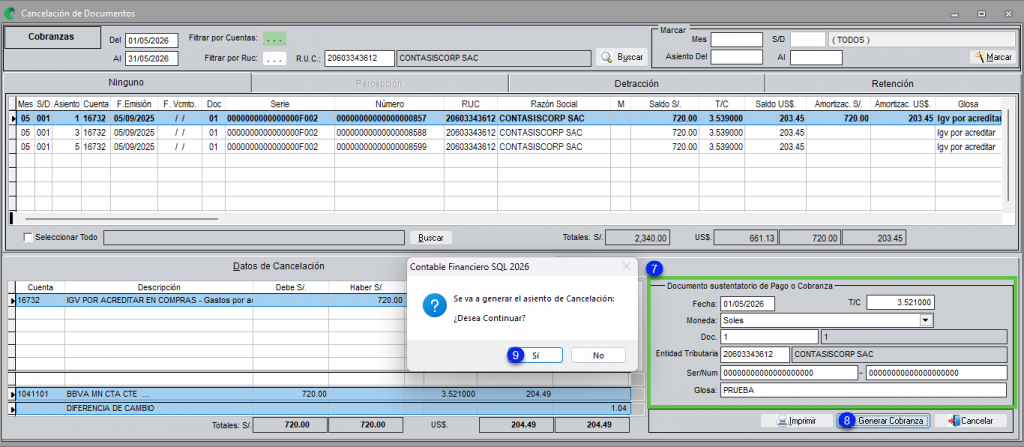The width and height of the screenshot is (1024, 447).
Task: Click the lower Buscar button under the grid
Action: point(430,237)
